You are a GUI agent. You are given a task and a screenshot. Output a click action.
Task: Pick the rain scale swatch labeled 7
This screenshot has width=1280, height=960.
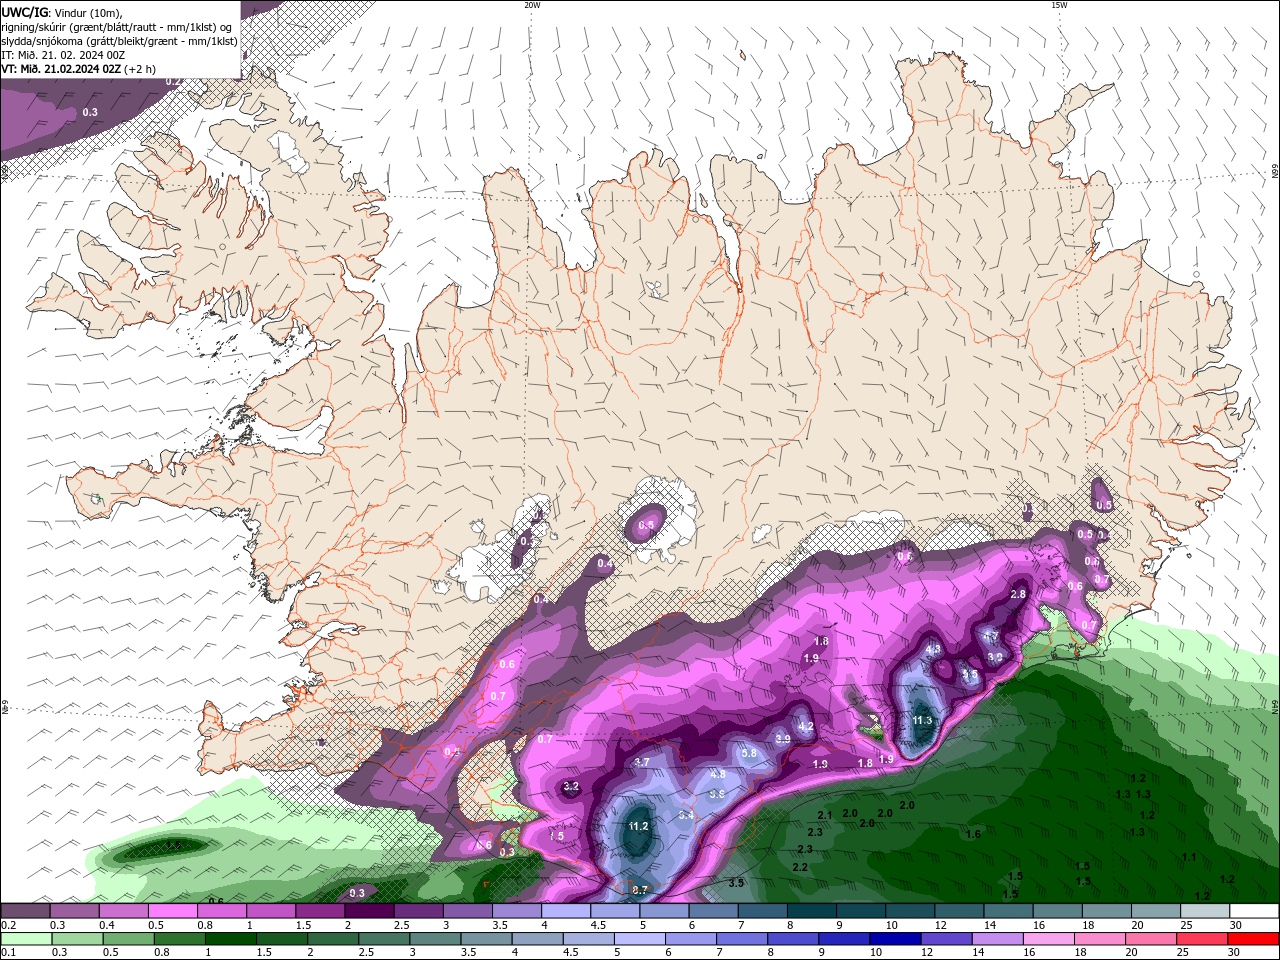point(741,939)
